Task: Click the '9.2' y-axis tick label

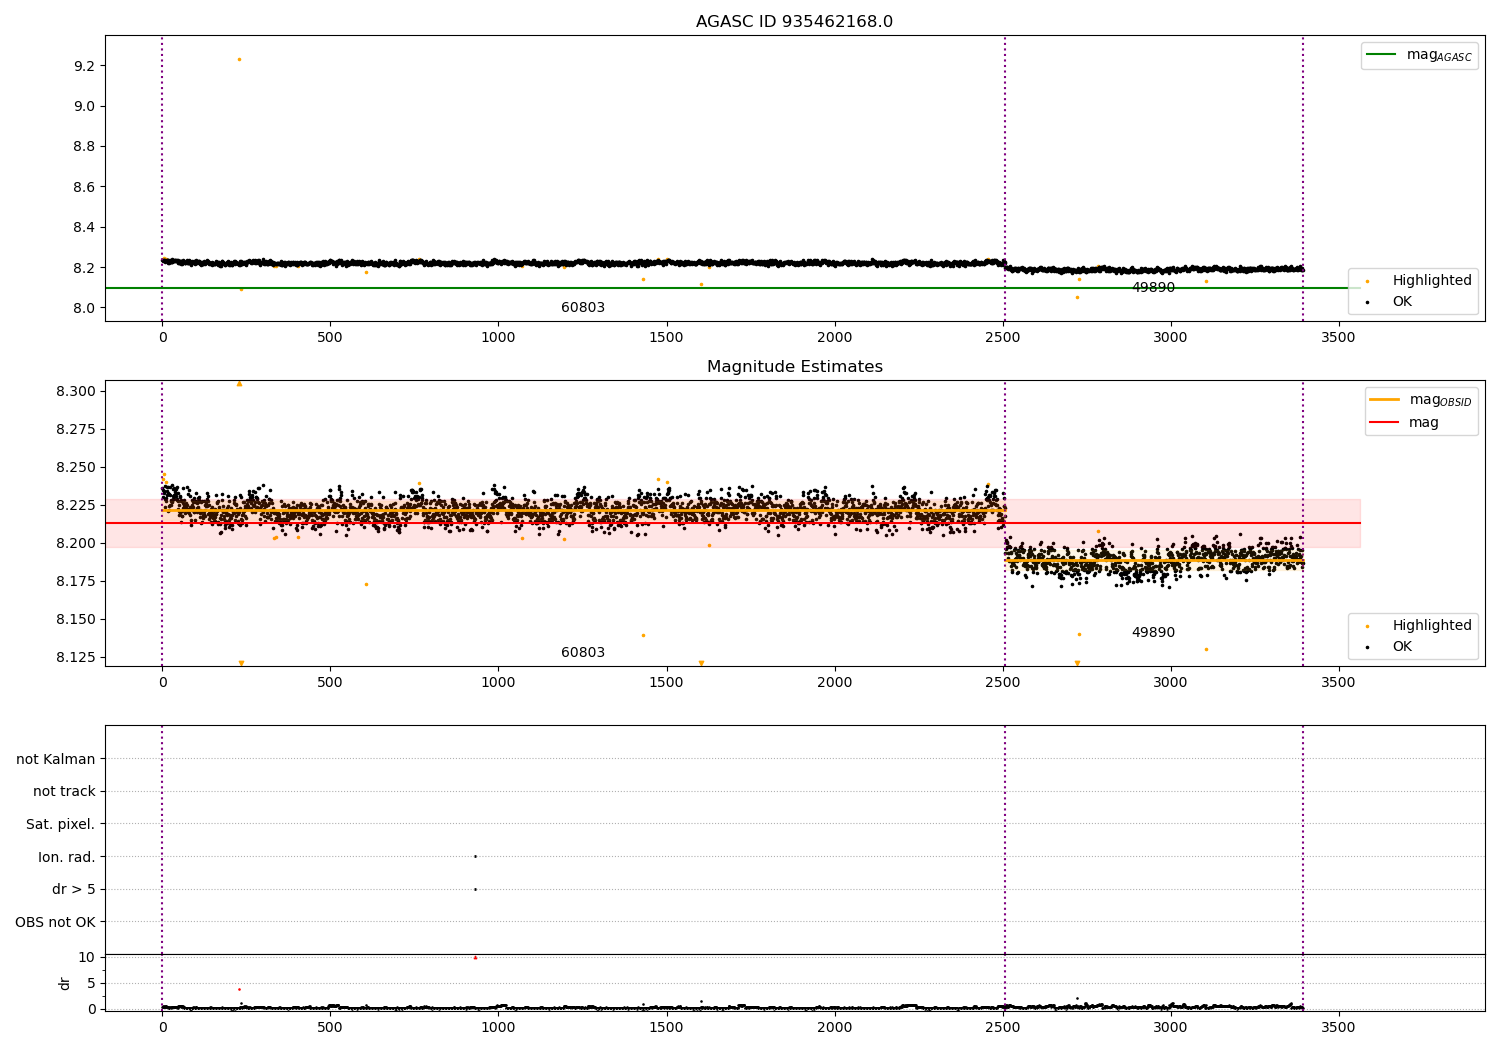Action: [83, 66]
